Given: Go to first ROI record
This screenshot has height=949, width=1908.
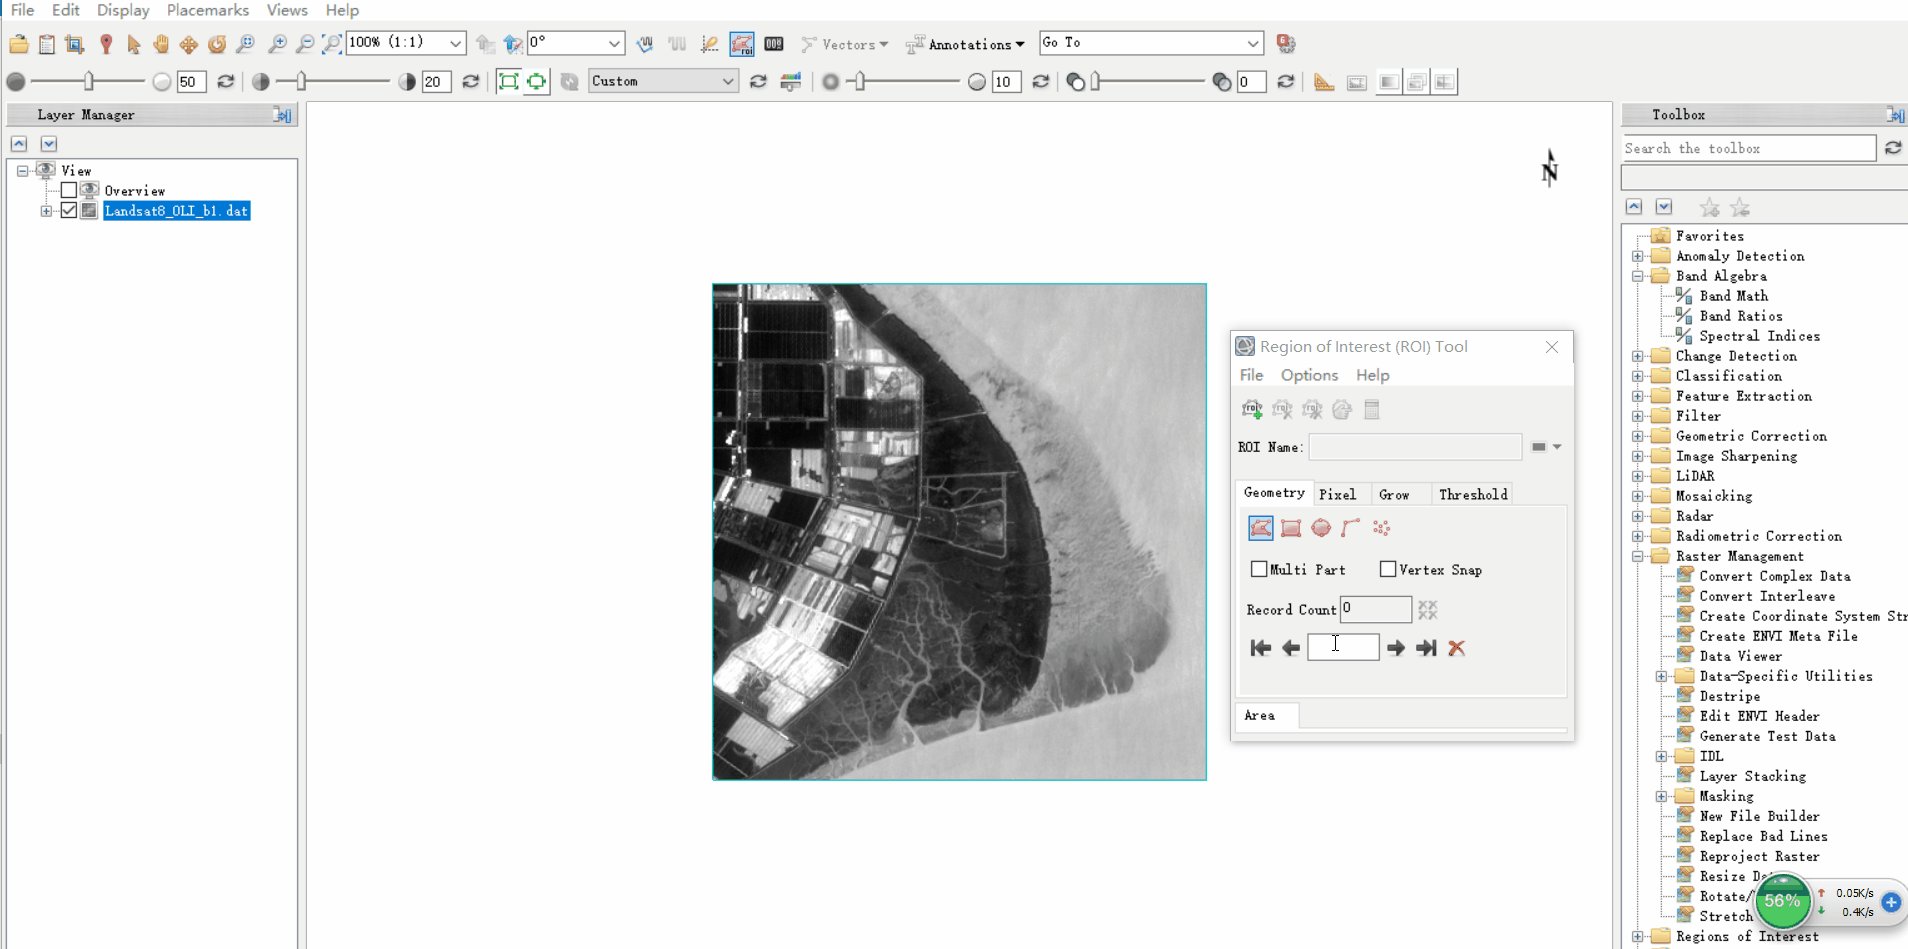Looking at the screenshot, I should (1261, 648).
